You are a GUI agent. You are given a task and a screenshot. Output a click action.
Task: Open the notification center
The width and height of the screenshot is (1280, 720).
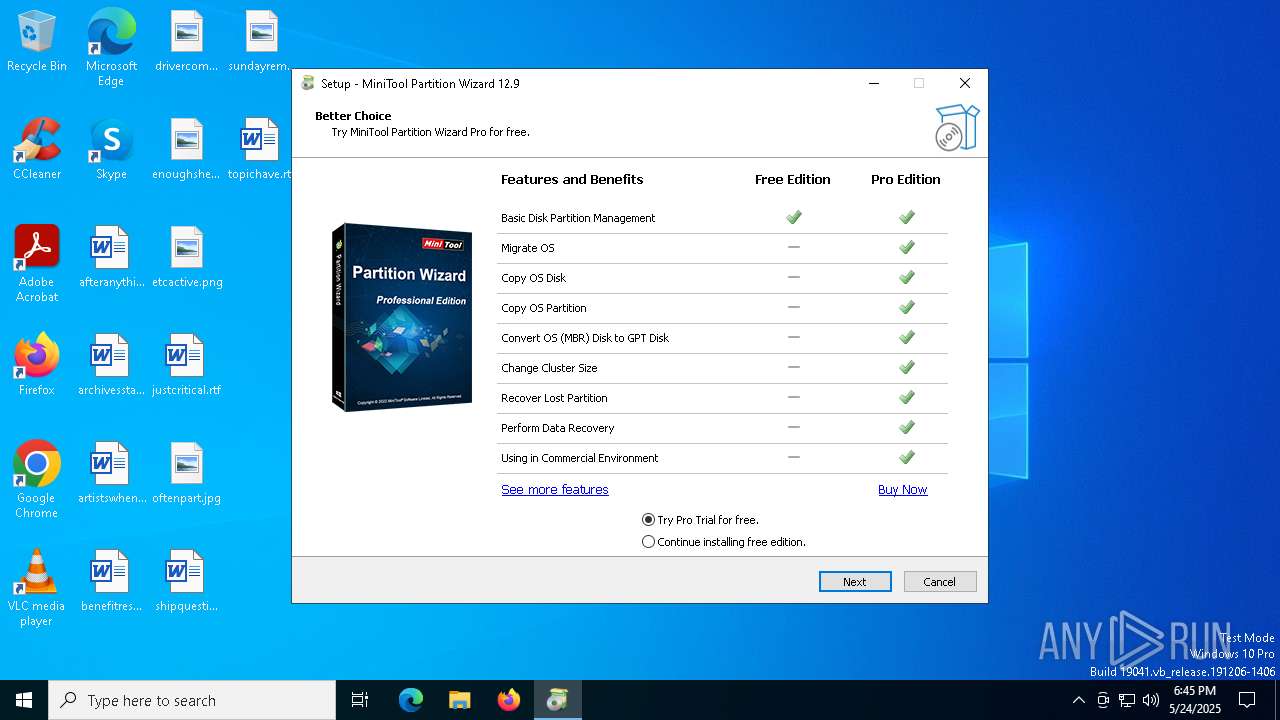1247,700
